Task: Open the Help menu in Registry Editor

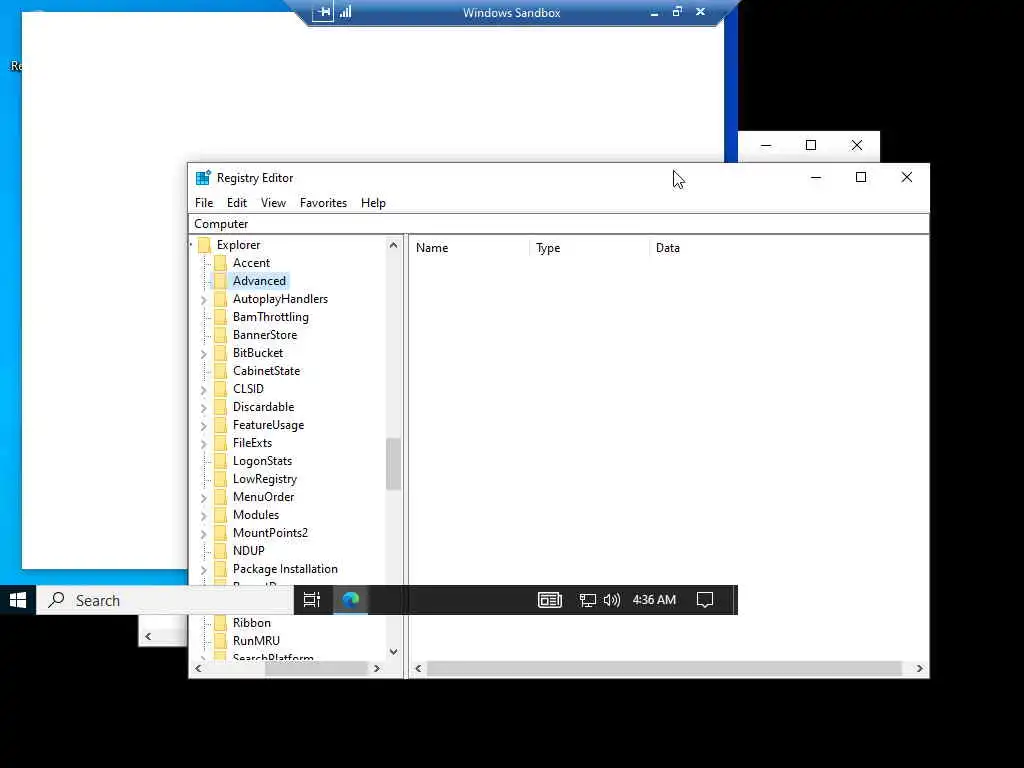Action: pos(373,203)
